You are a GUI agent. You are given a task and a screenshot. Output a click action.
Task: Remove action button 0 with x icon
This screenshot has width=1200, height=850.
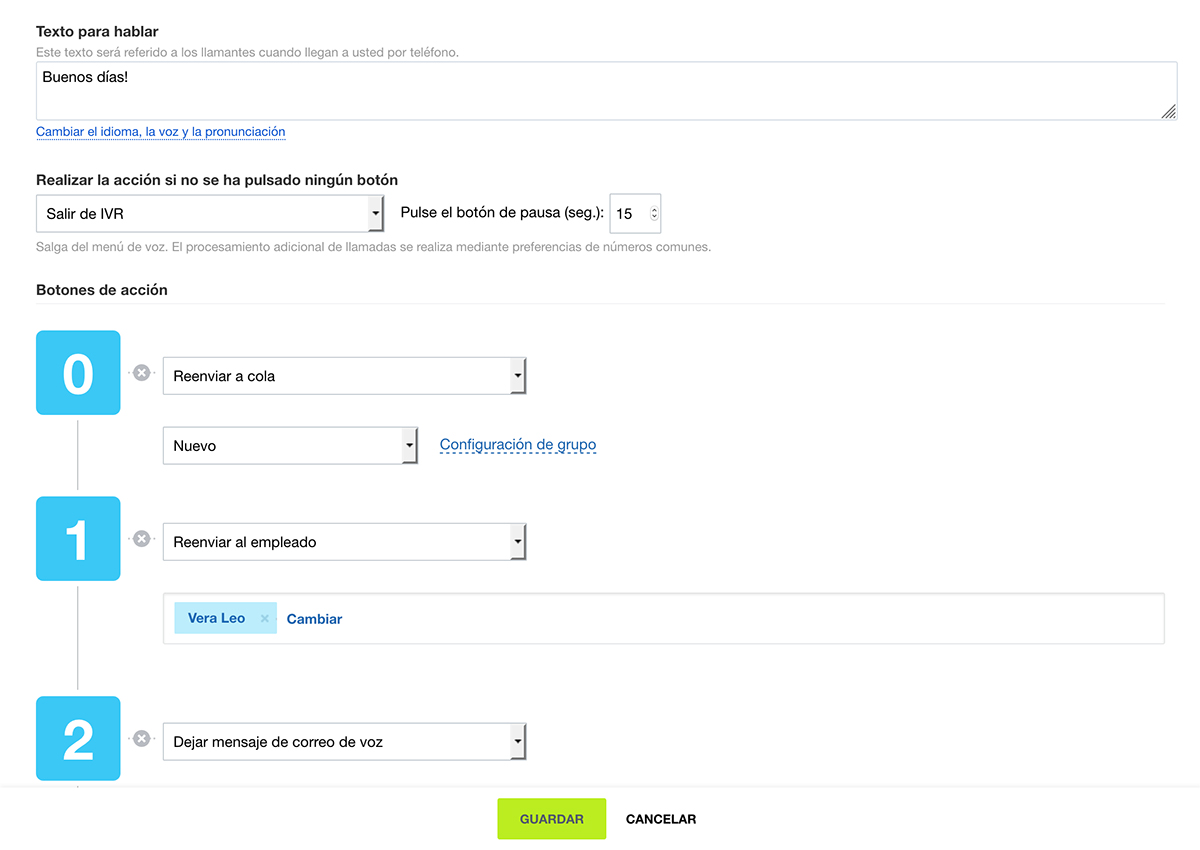[142, 373]
